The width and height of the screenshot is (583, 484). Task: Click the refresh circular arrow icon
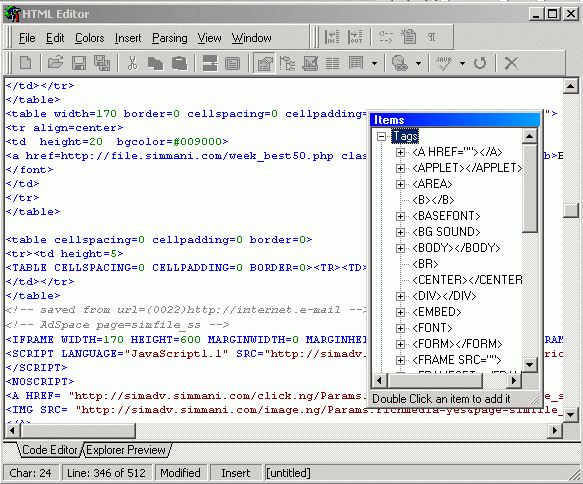click(480, 63)
